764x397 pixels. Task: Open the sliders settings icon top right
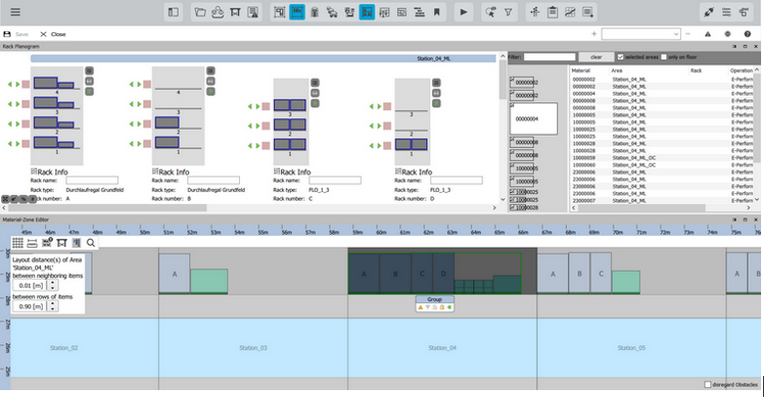pos(726,12)
